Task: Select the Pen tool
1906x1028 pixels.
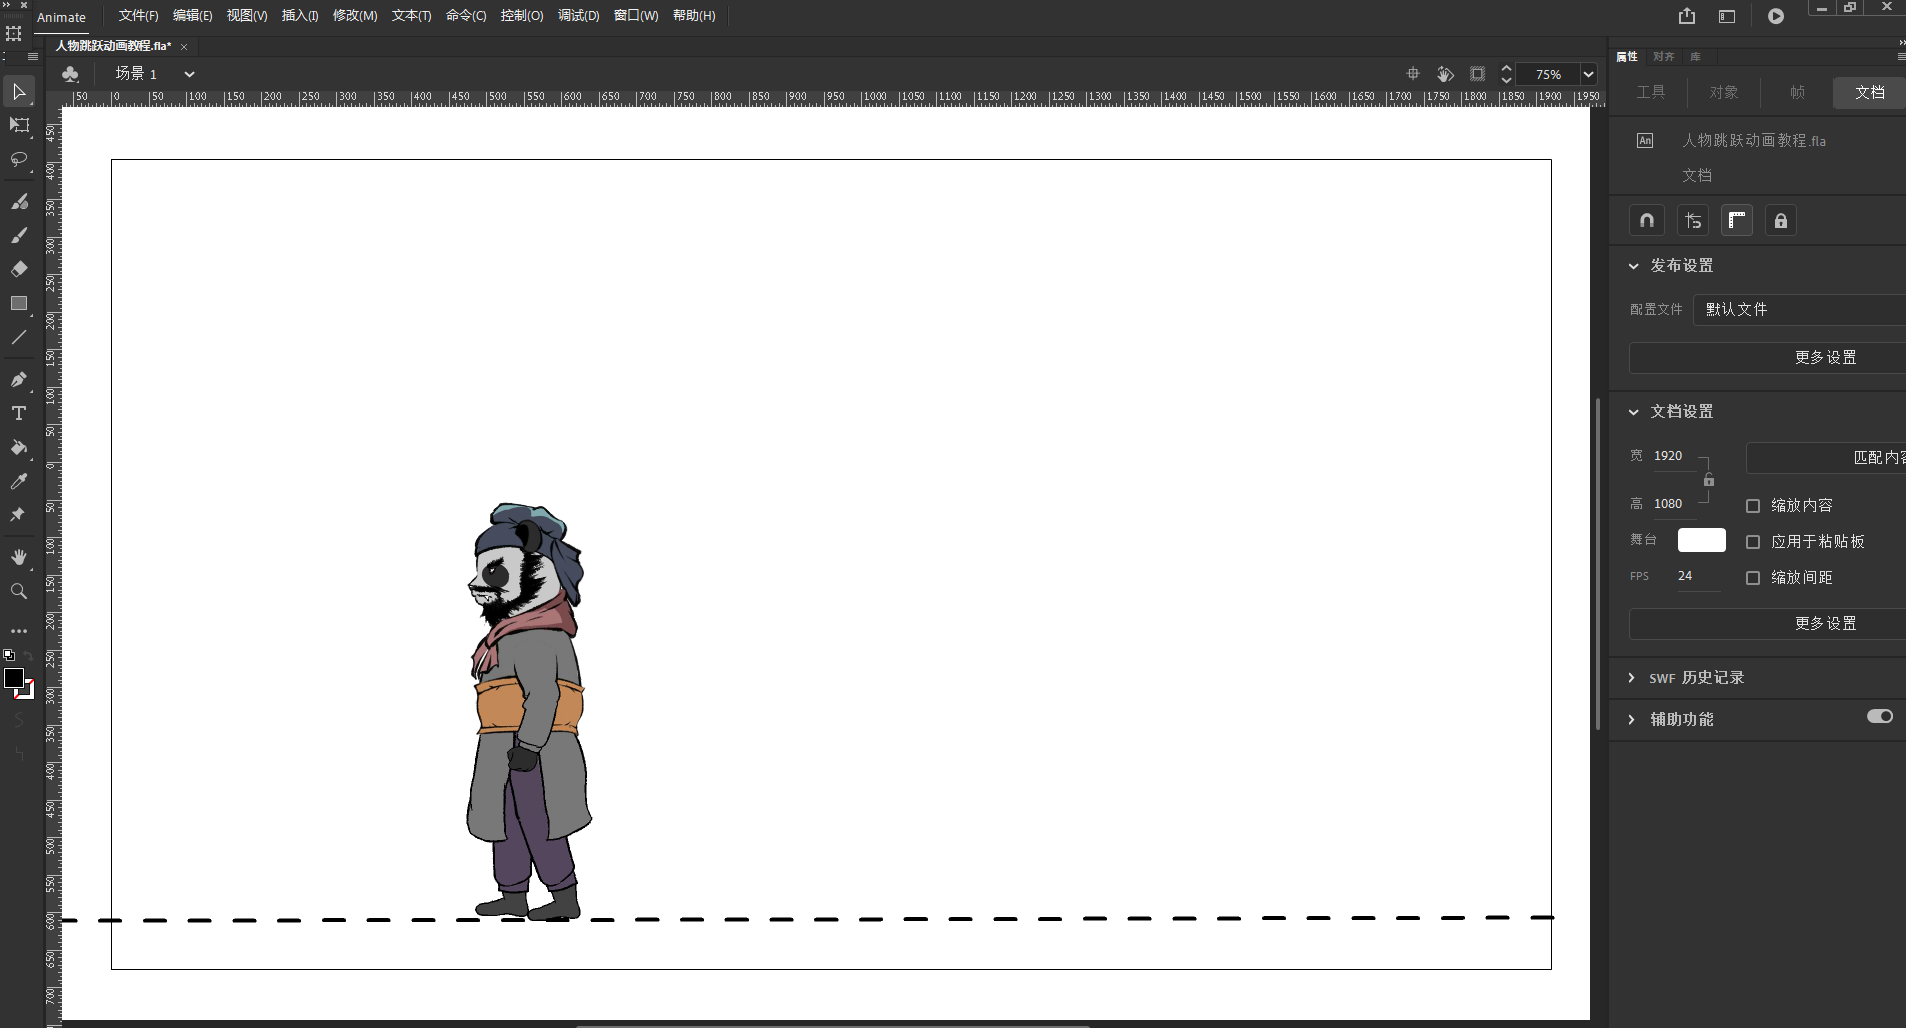Action: pyautogui.click(x=18, y=379)
